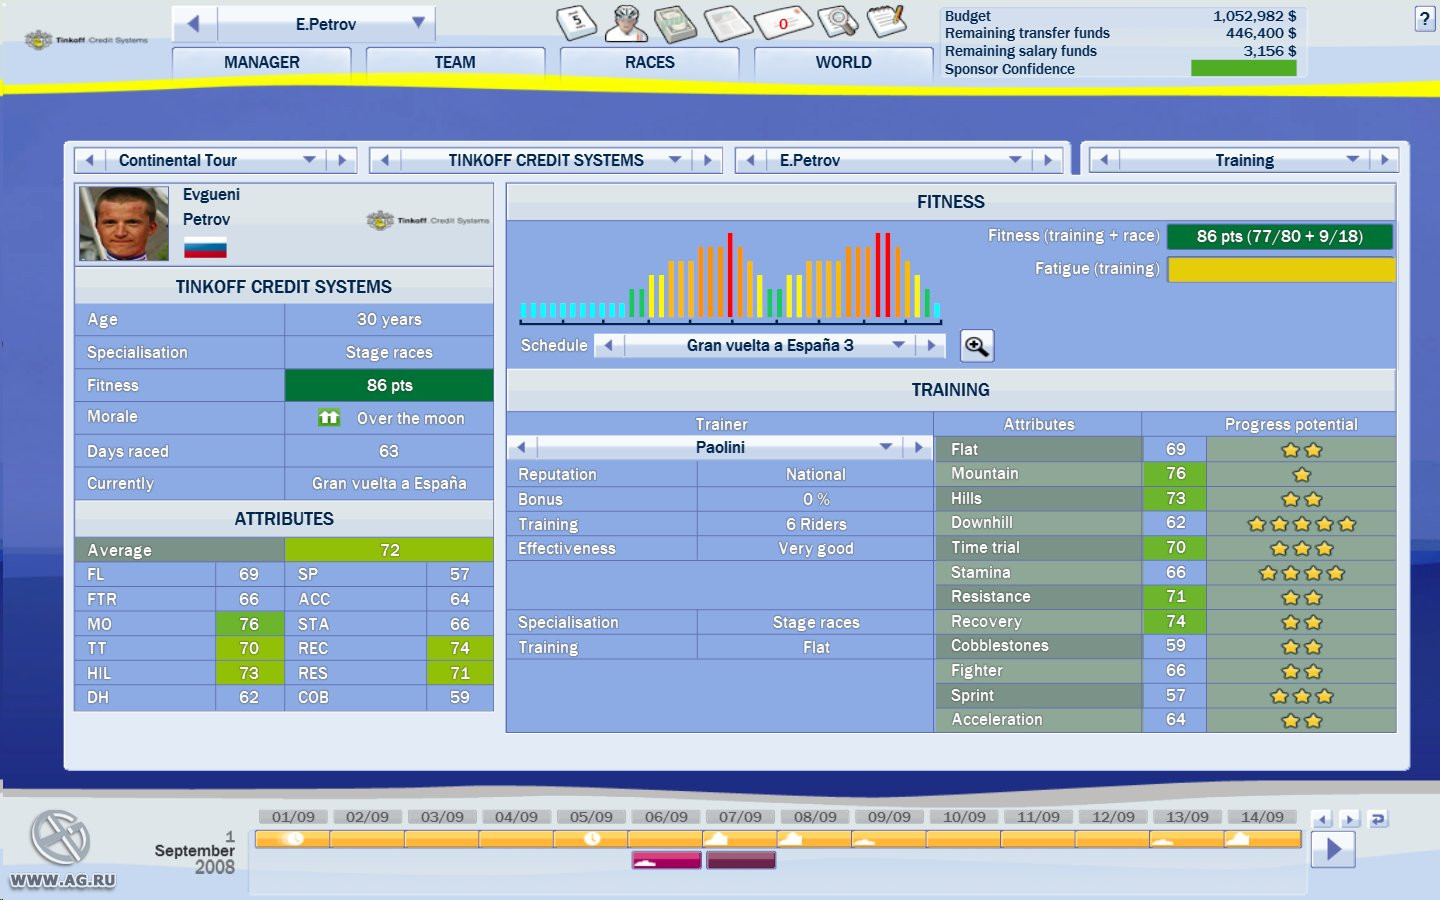Screen dimensions: 1440x900
Task: Click the back arrow left of top E.Petrov
Action: pyautogui.click(x=194, y=24)
